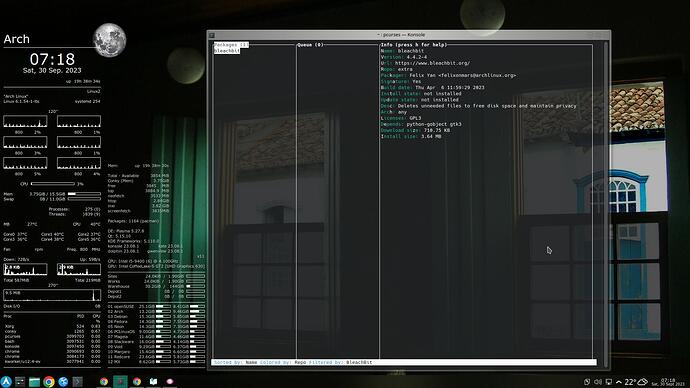Image resolution: width=690 pixels, height=388 pixels.
Task: Click the pcurses row in Conky process list
Action: (x=52, y=337)
